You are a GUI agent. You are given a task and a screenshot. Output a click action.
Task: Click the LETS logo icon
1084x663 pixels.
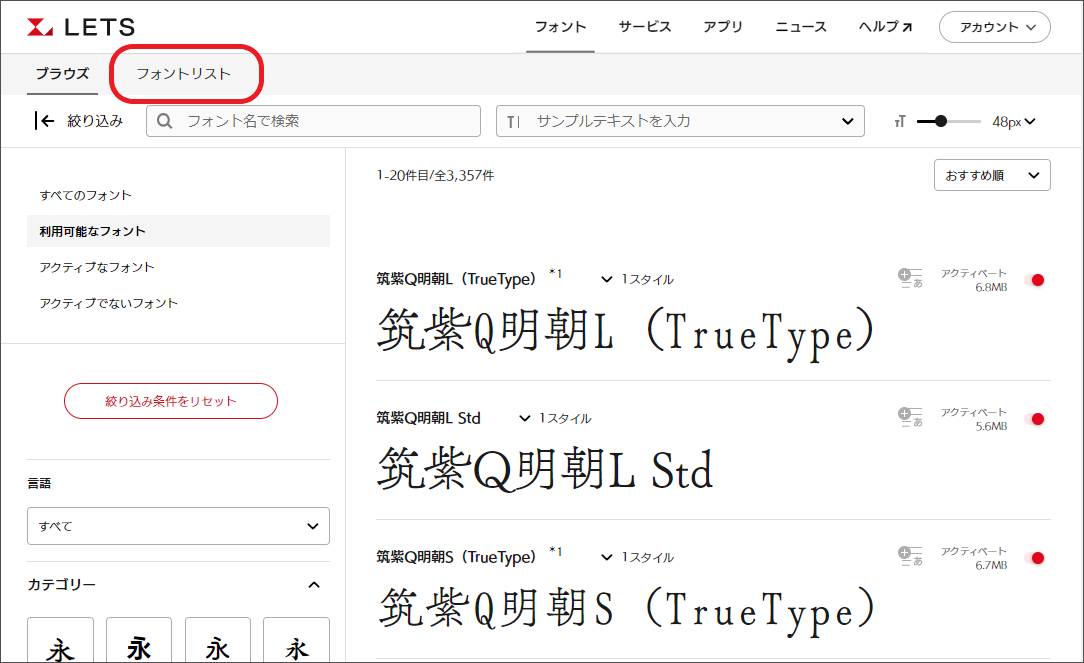click(x=41, y=27)
